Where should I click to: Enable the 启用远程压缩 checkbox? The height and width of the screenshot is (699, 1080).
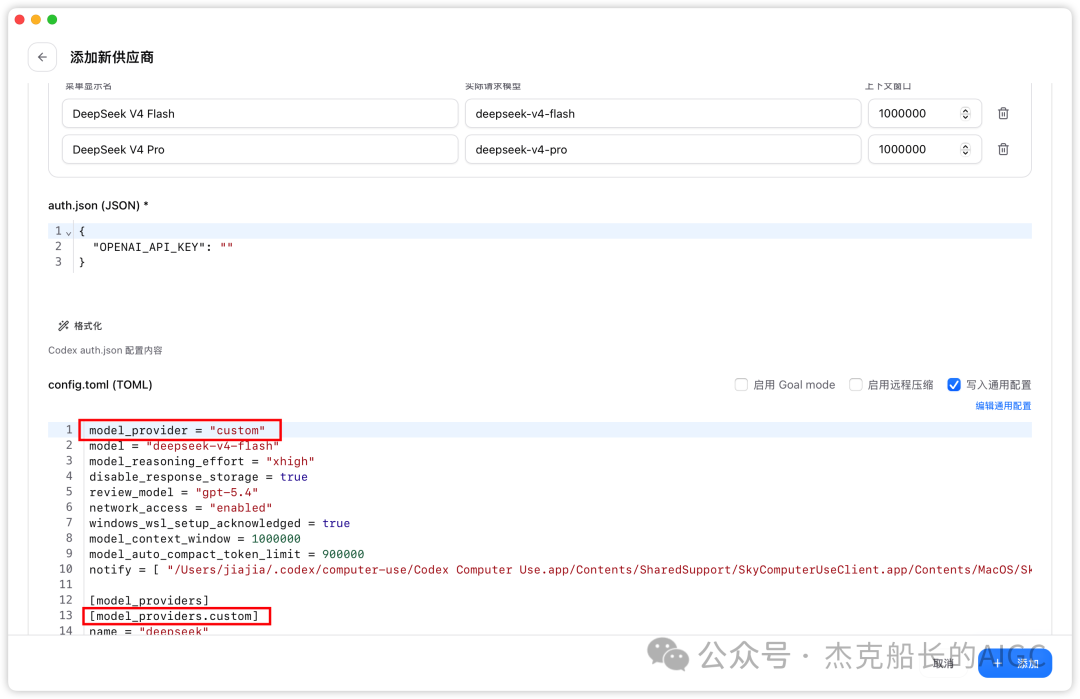click(855, 384)
